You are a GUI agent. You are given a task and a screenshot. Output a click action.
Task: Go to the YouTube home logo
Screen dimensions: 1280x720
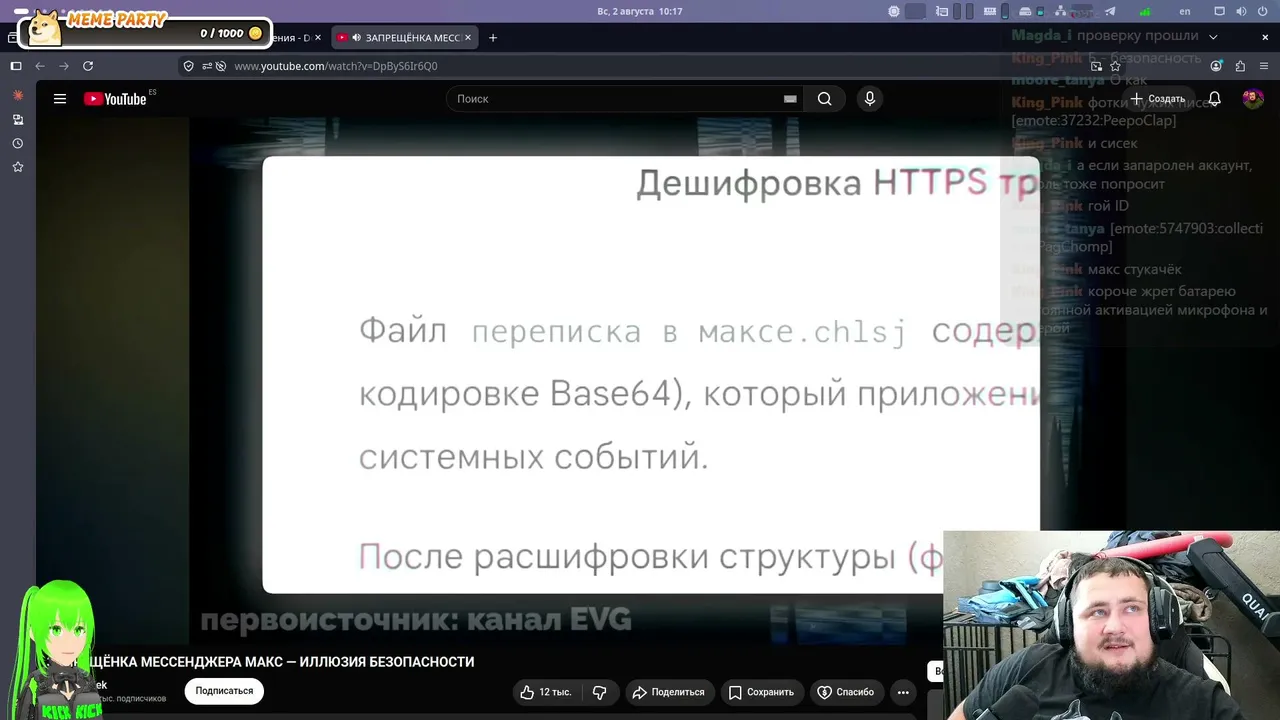115,99
